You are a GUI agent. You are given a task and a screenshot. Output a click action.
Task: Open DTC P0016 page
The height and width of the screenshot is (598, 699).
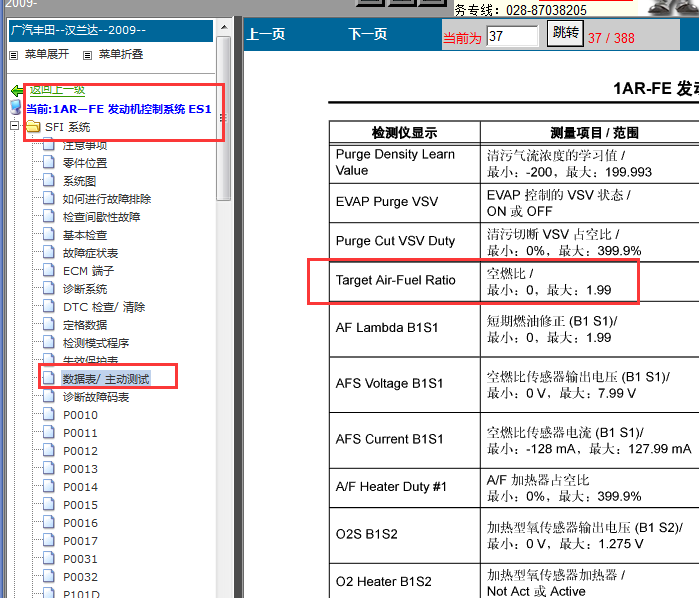80,523
